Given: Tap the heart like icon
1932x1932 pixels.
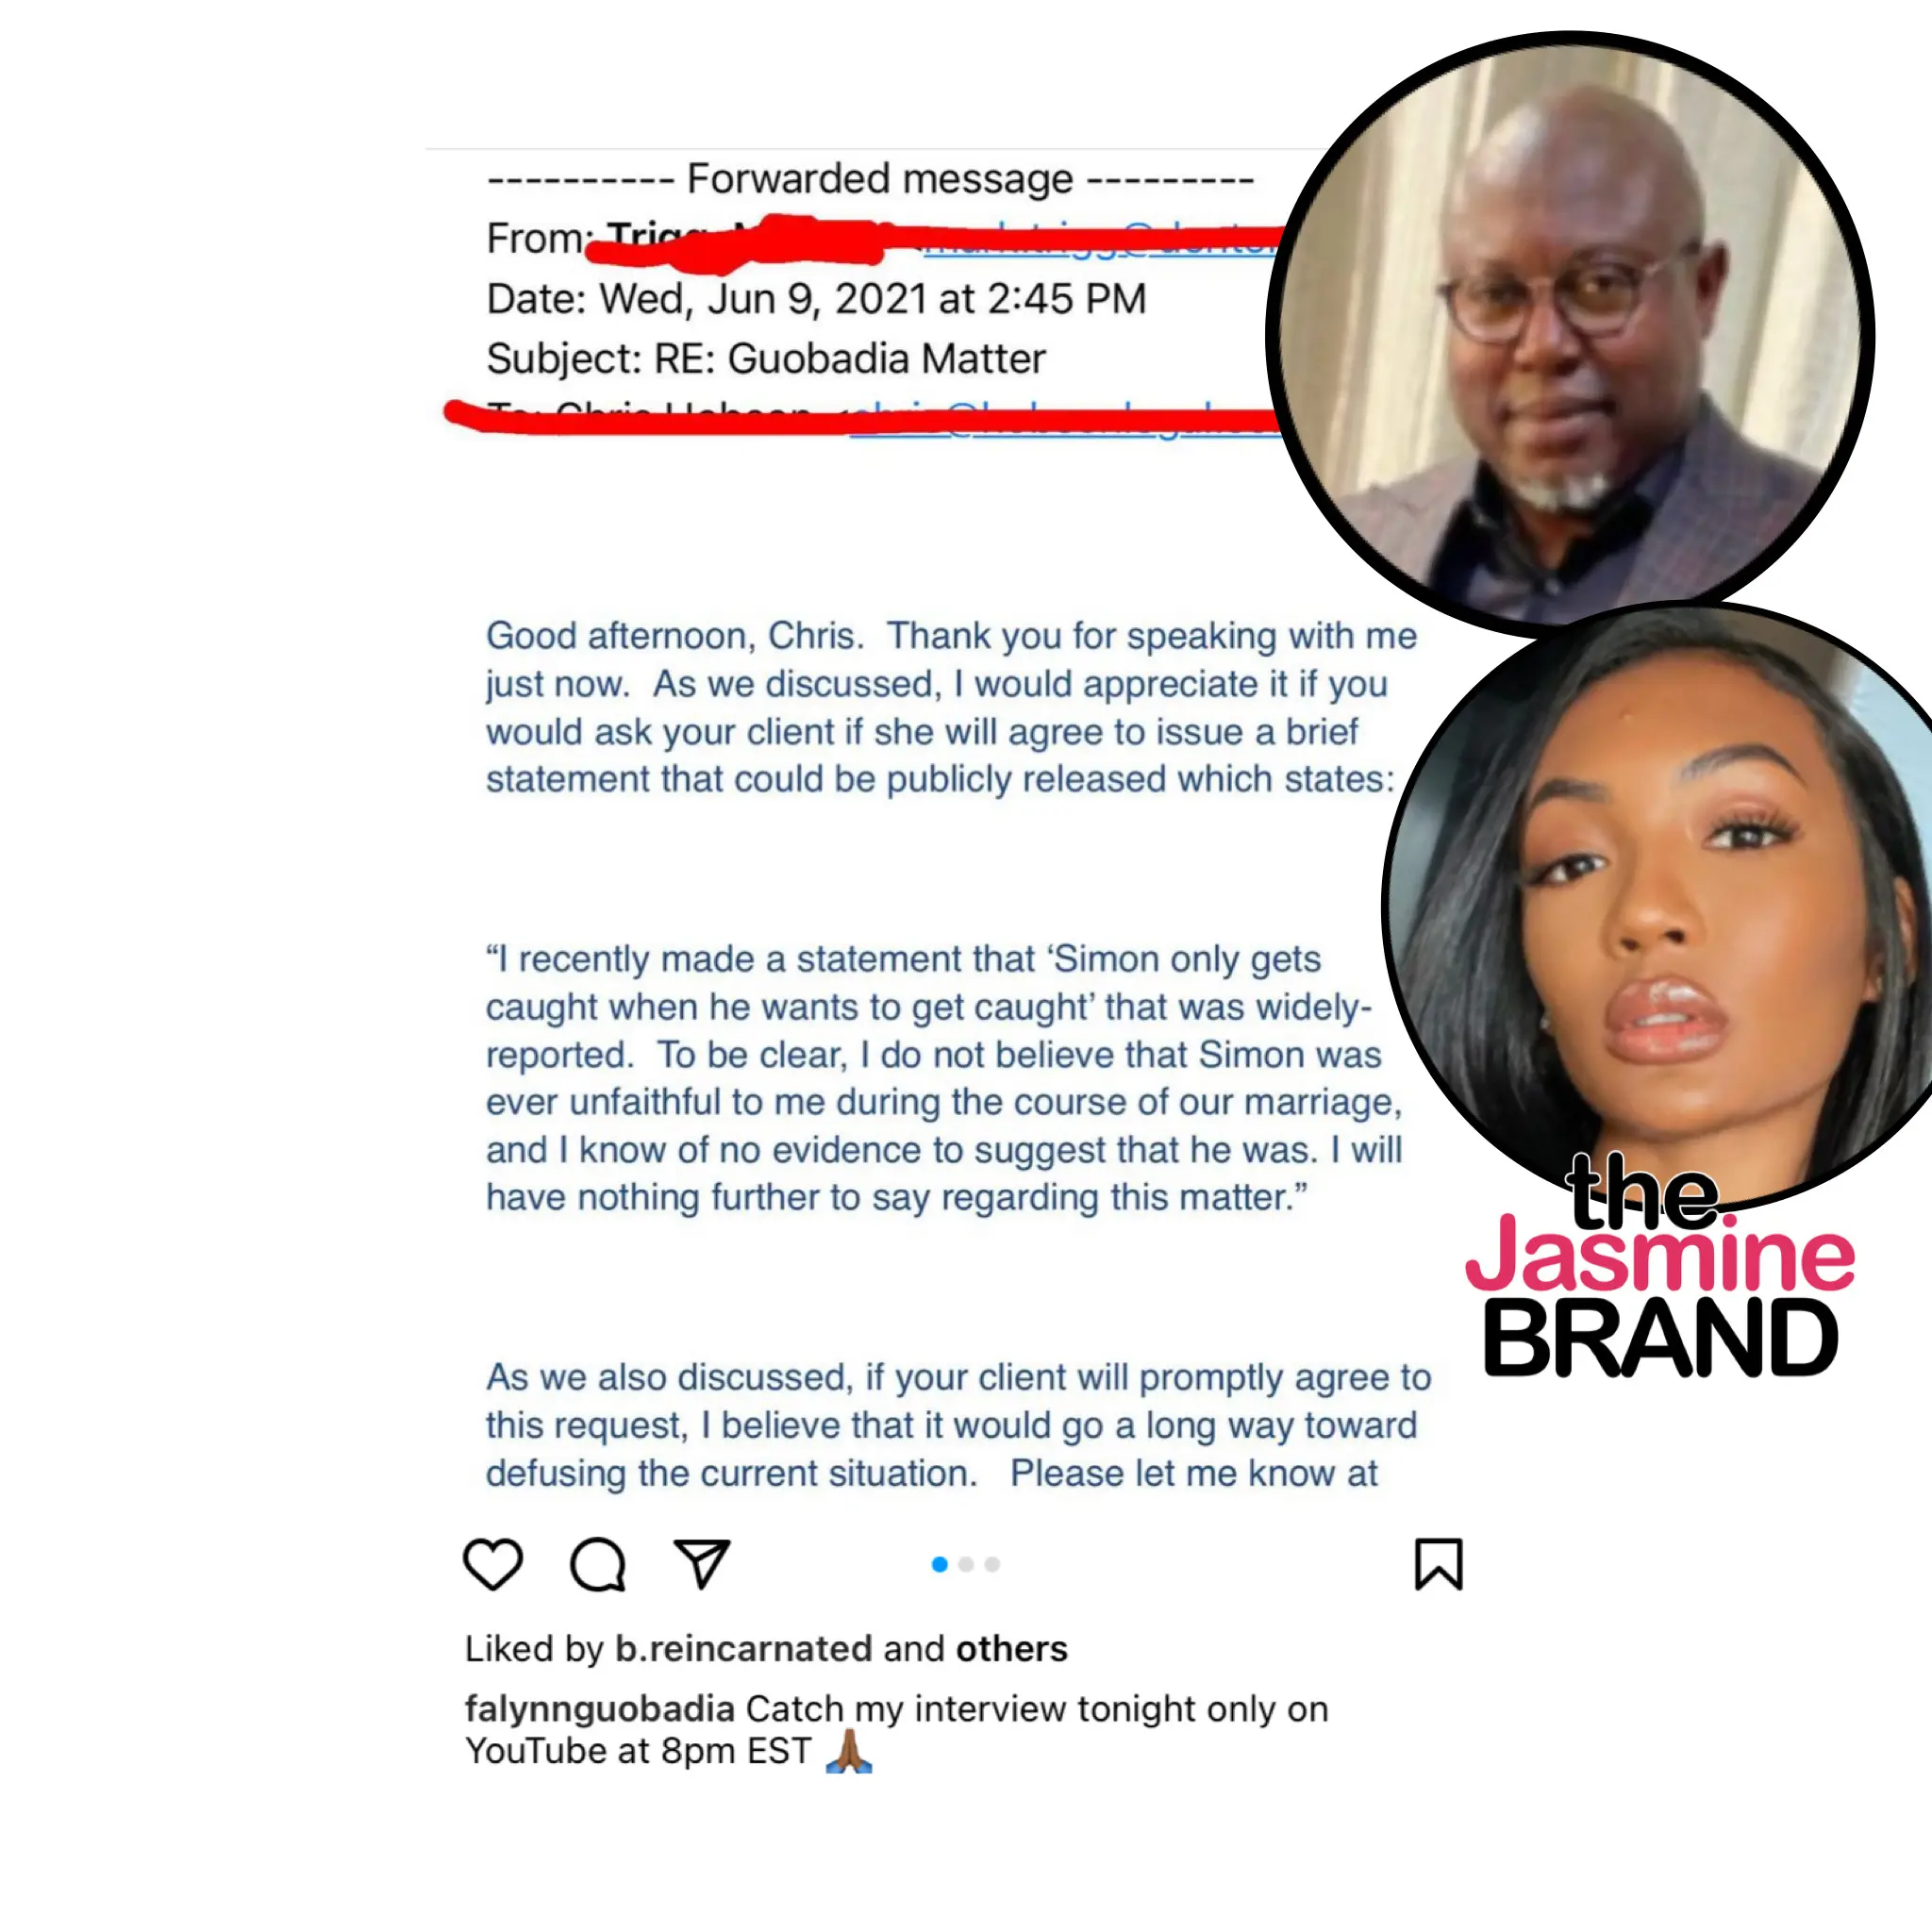Looking at the screenshot, I should (x=493, y=1564).
